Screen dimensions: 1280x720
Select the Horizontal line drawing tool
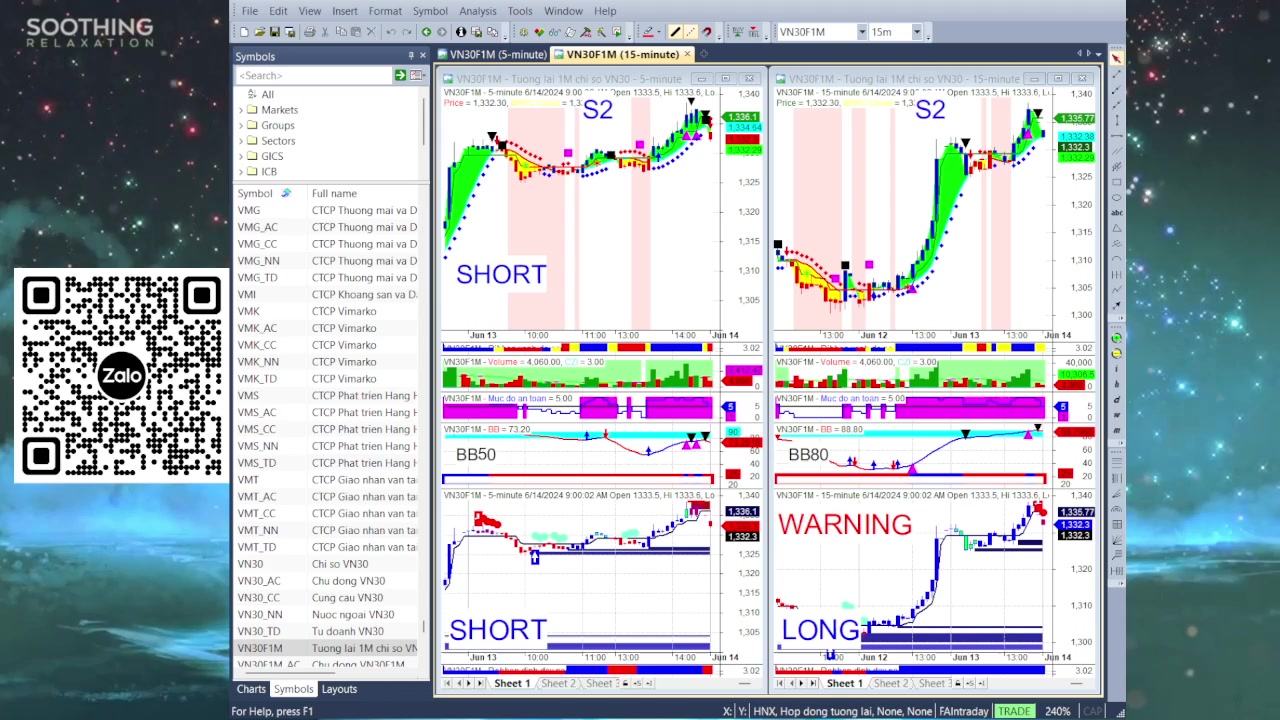coord(1116,136)
